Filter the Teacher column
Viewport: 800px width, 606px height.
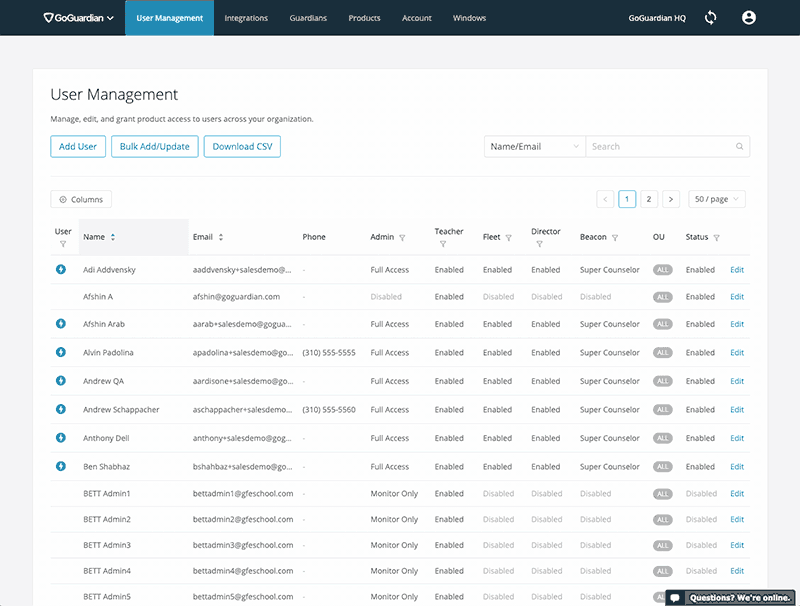click(443, 244)
